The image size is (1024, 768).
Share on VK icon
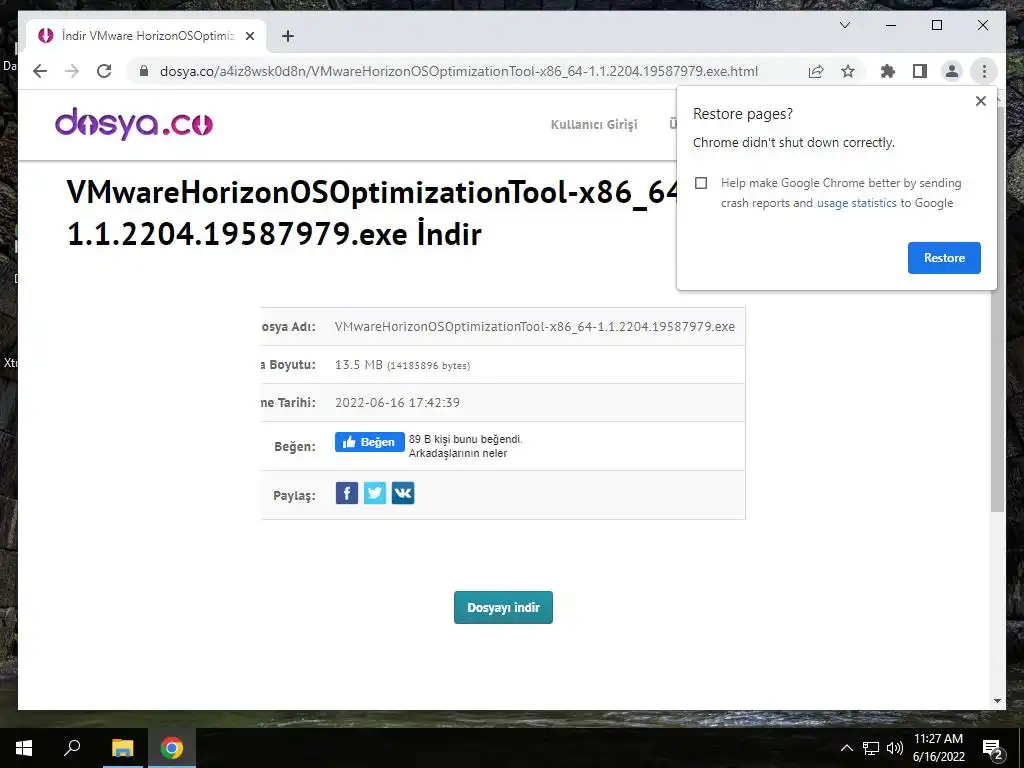click(x=403, y=493)
